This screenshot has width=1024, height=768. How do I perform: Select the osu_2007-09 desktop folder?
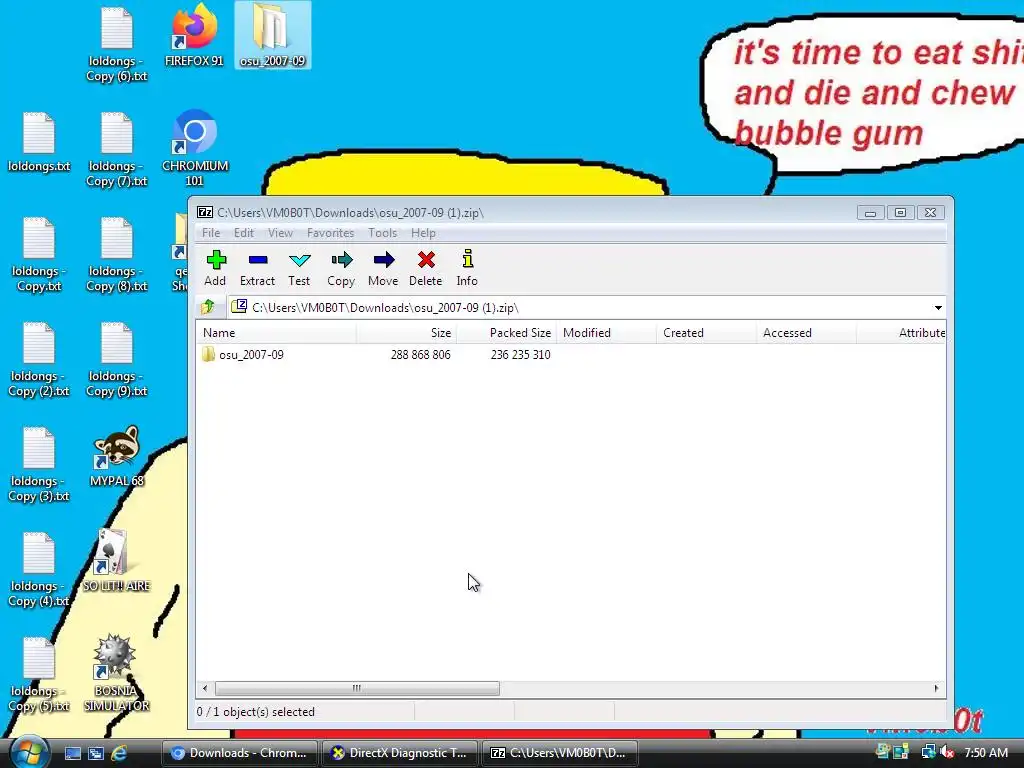[272, 36]
